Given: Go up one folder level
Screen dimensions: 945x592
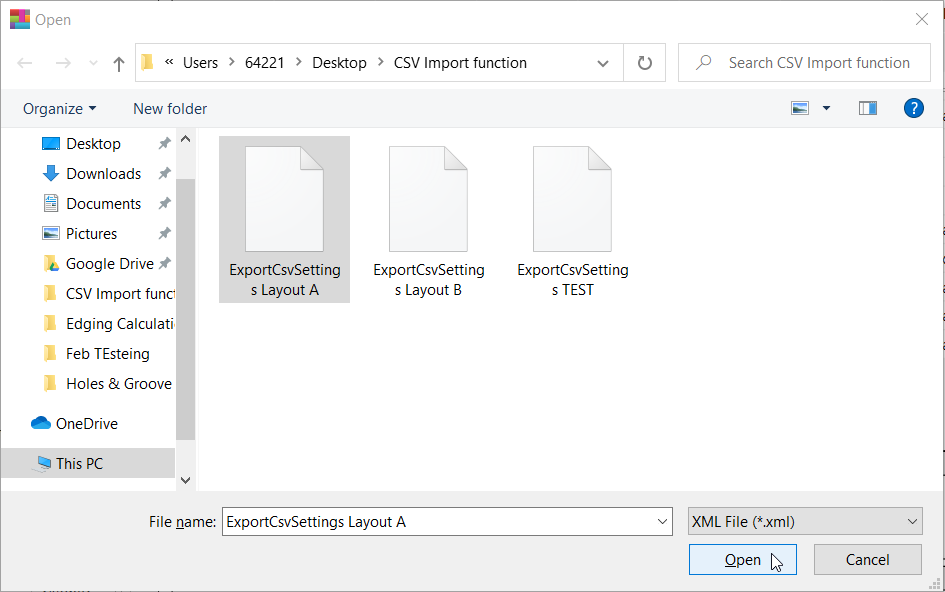Looking at the screenshot, I should point(119,63).
